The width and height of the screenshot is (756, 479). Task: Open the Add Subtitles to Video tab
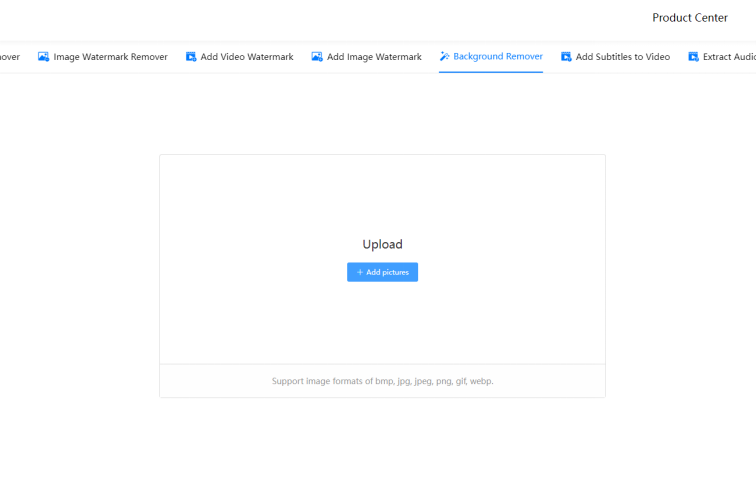tap(615, 57)
